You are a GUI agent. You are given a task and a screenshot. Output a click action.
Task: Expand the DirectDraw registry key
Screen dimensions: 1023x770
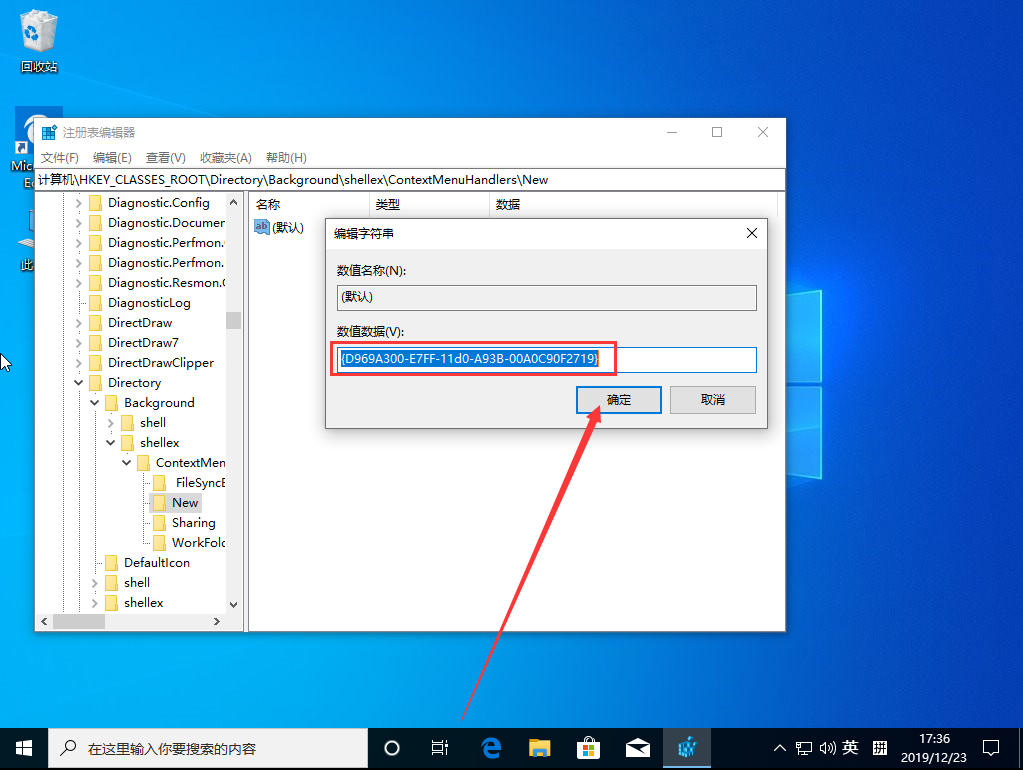(x=78, y=322)
